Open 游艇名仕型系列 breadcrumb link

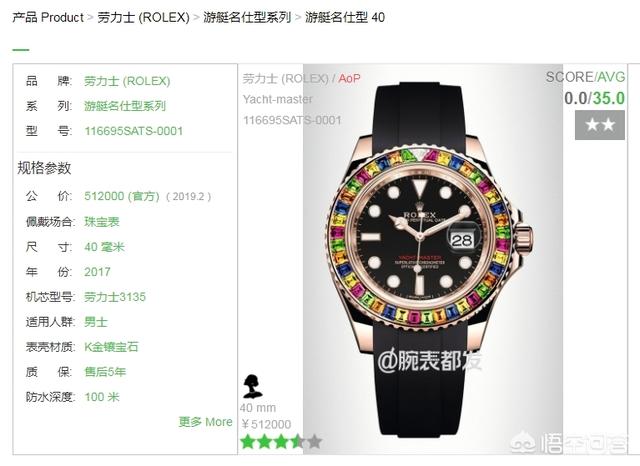point(247,18)
